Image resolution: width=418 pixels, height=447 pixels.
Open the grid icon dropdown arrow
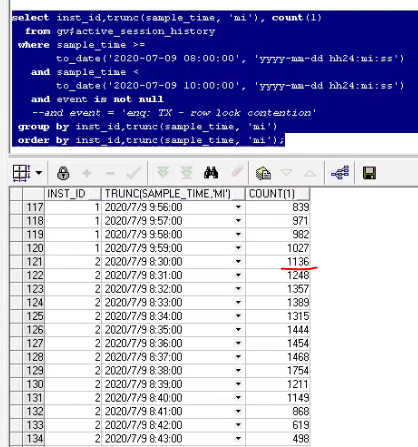point(39,173)
